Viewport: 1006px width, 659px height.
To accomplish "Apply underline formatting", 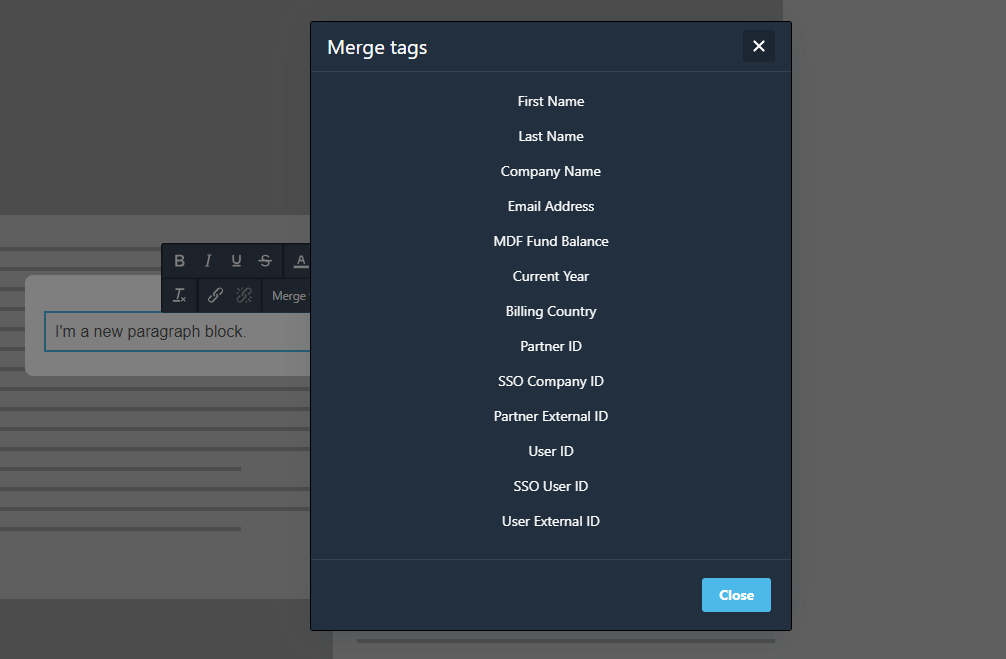I will (x=236, y=261).
